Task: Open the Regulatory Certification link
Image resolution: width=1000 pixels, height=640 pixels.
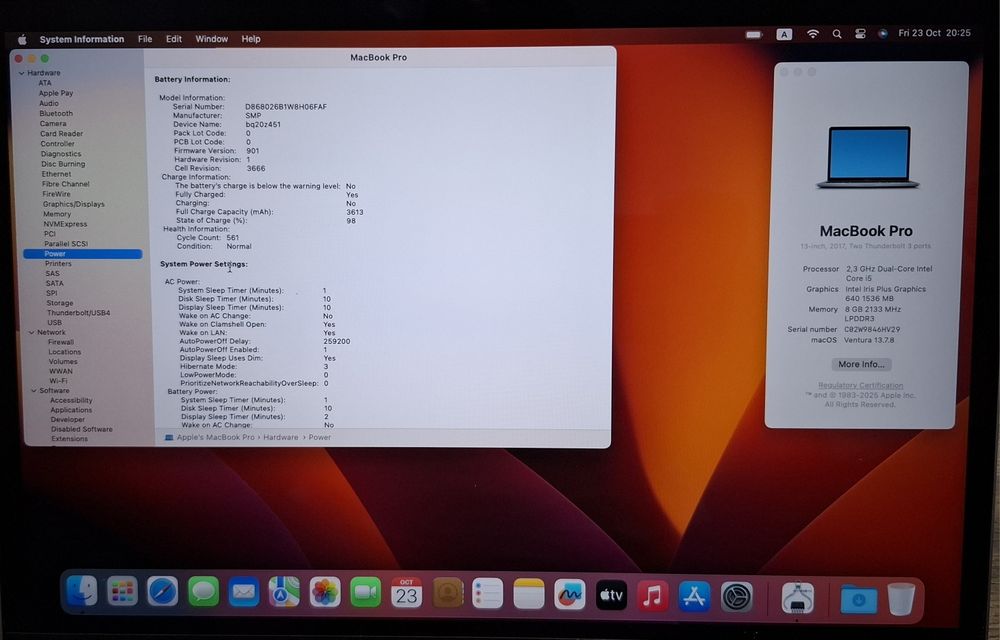Action: click(860, 385)
